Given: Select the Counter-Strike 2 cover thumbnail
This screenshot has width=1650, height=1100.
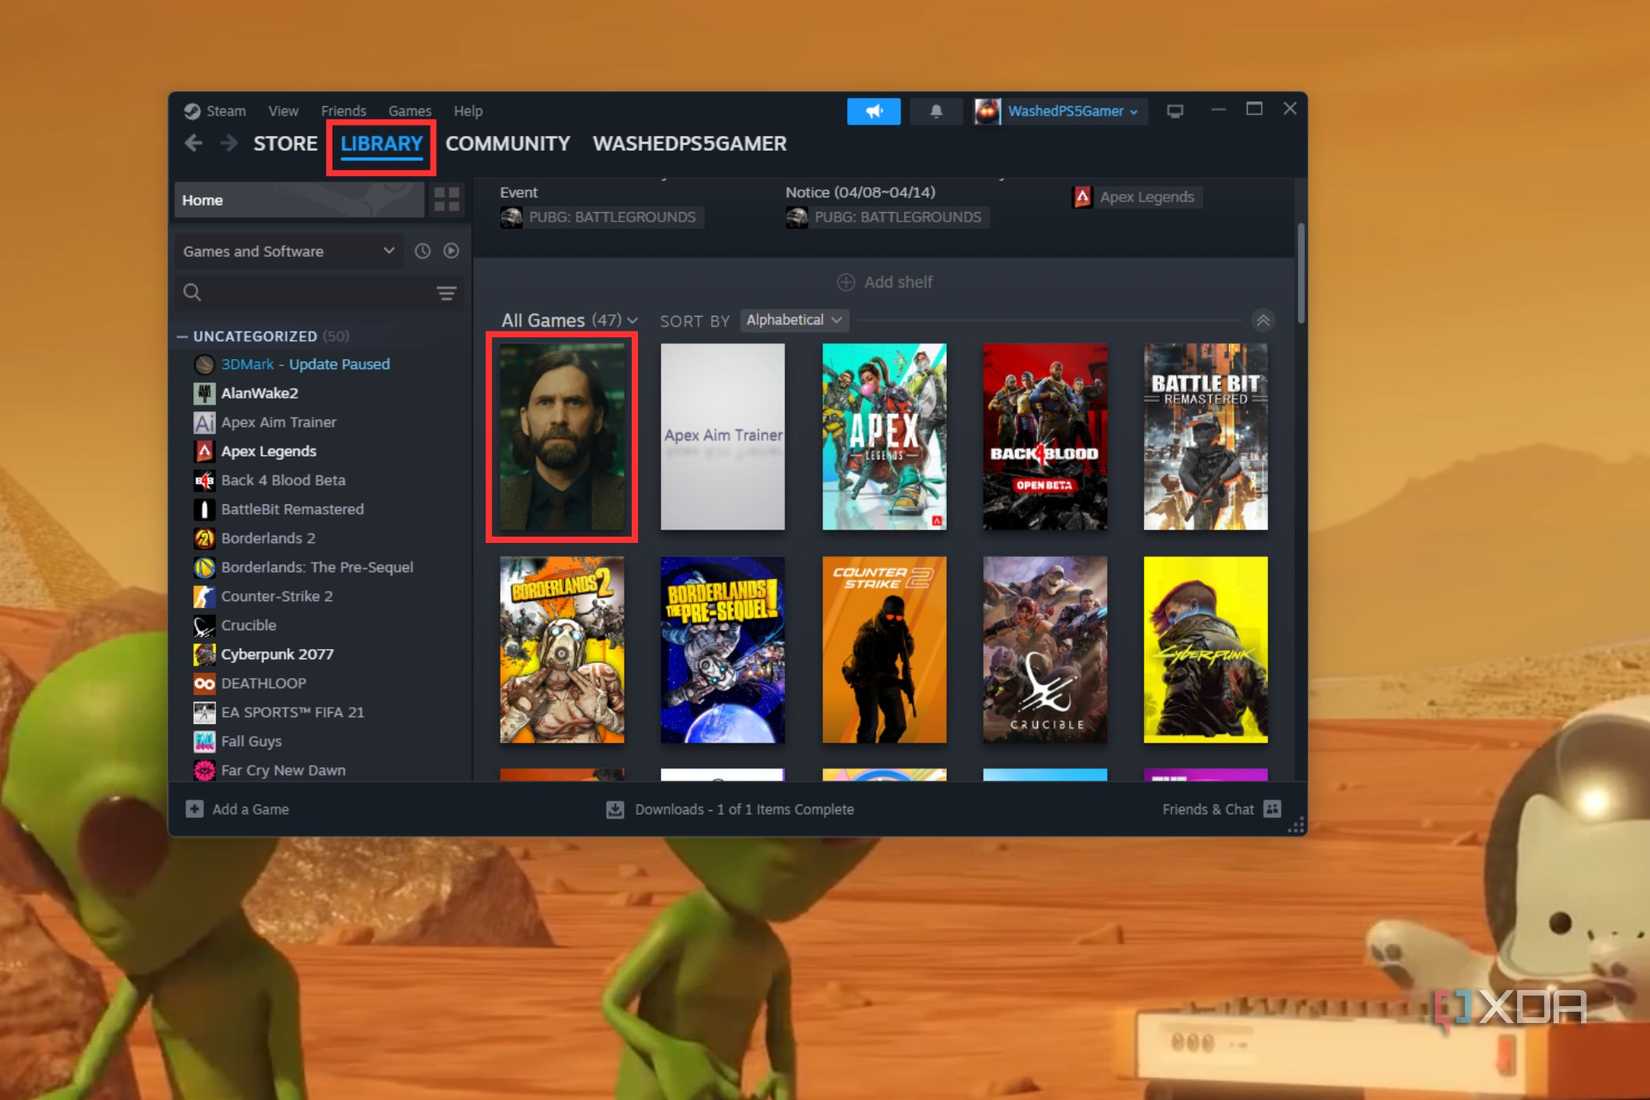Looking at the screenshot, I should click(883, 650).
